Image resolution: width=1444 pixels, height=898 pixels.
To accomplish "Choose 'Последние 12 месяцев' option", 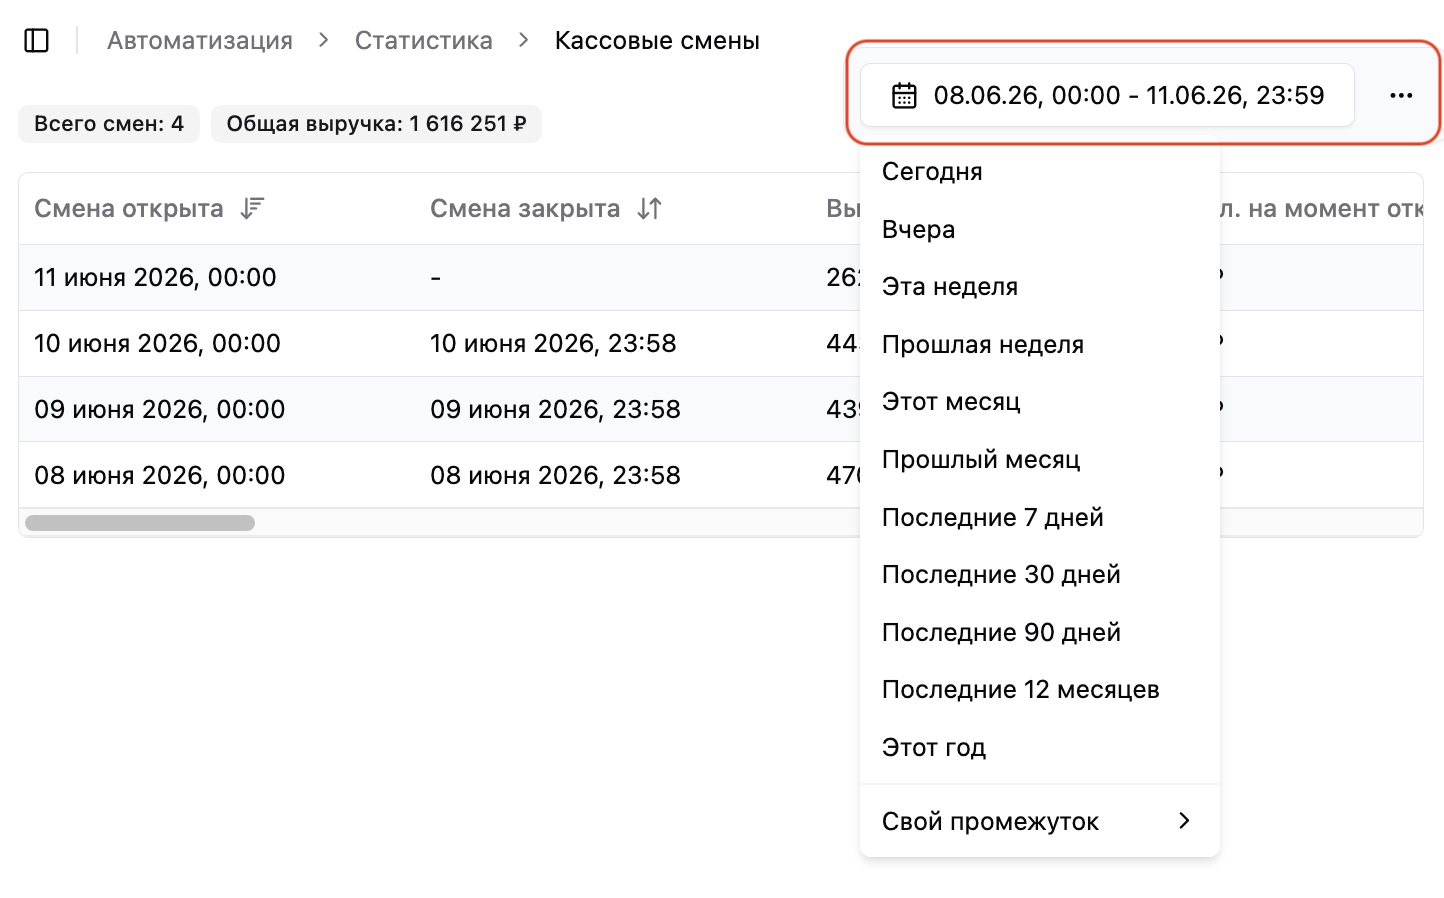I will (x=1040, y=690).
